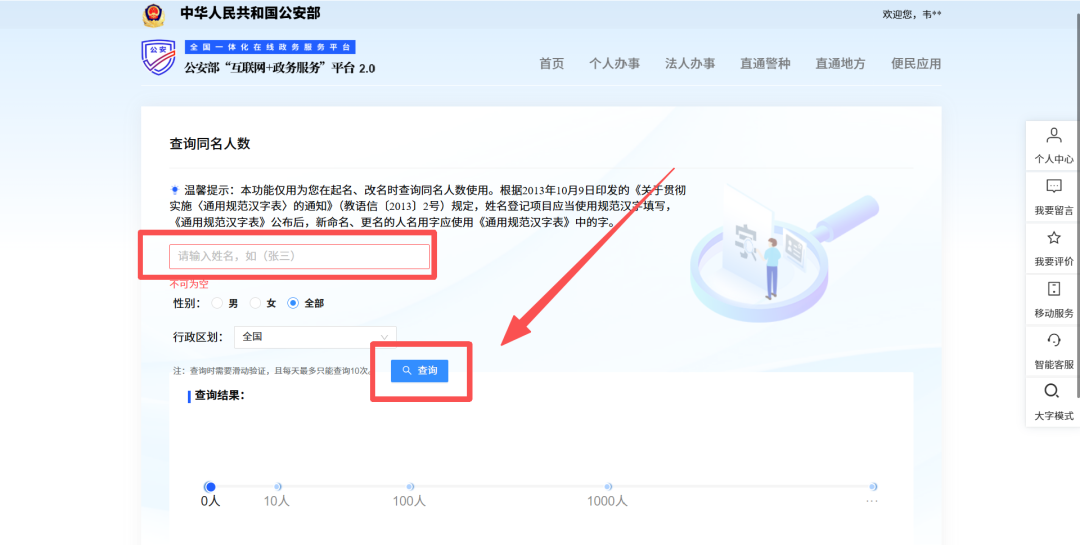
Task: Open 个人中心 from the side panel
Action: [x=1054, y=145]
